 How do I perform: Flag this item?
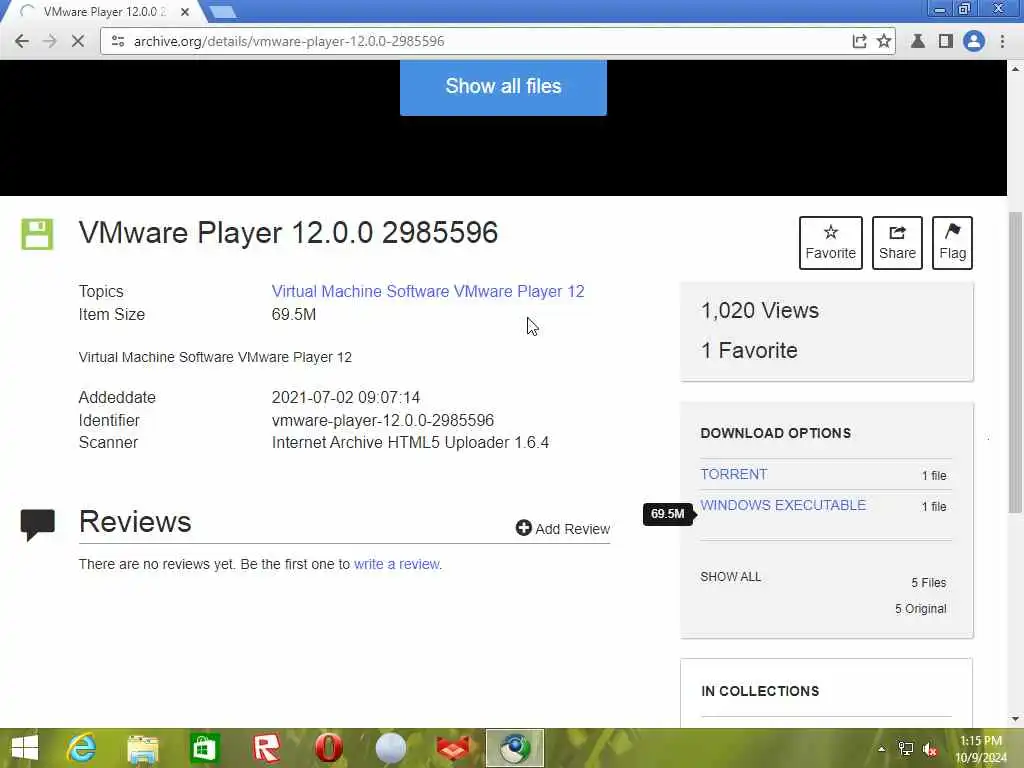click(x=952, y=243)
